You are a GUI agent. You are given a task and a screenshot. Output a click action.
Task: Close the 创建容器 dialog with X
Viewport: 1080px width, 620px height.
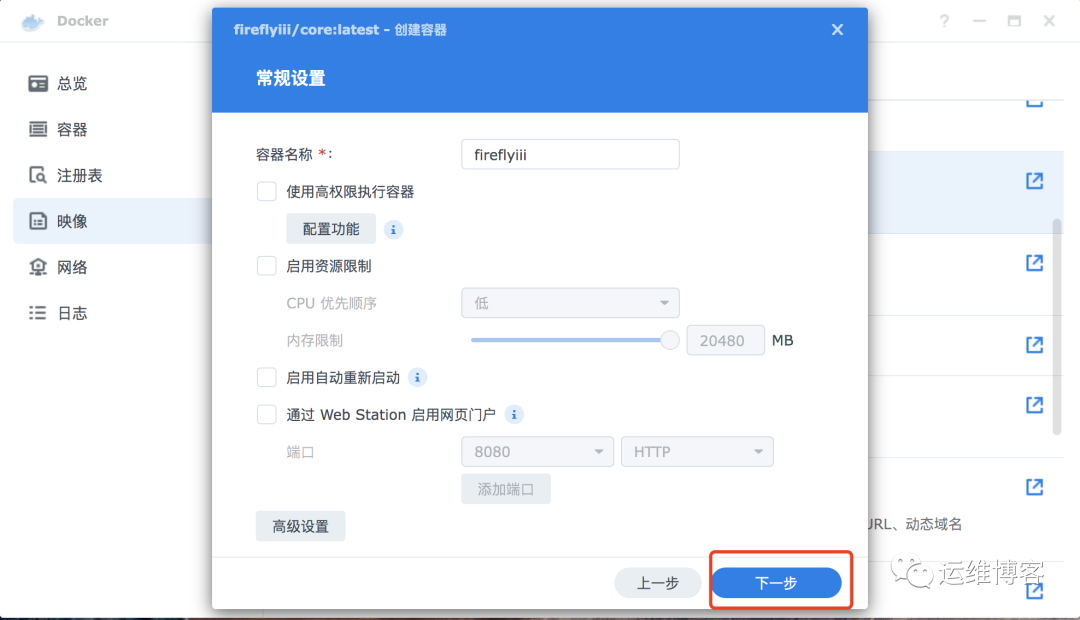[x=837, y=30]
